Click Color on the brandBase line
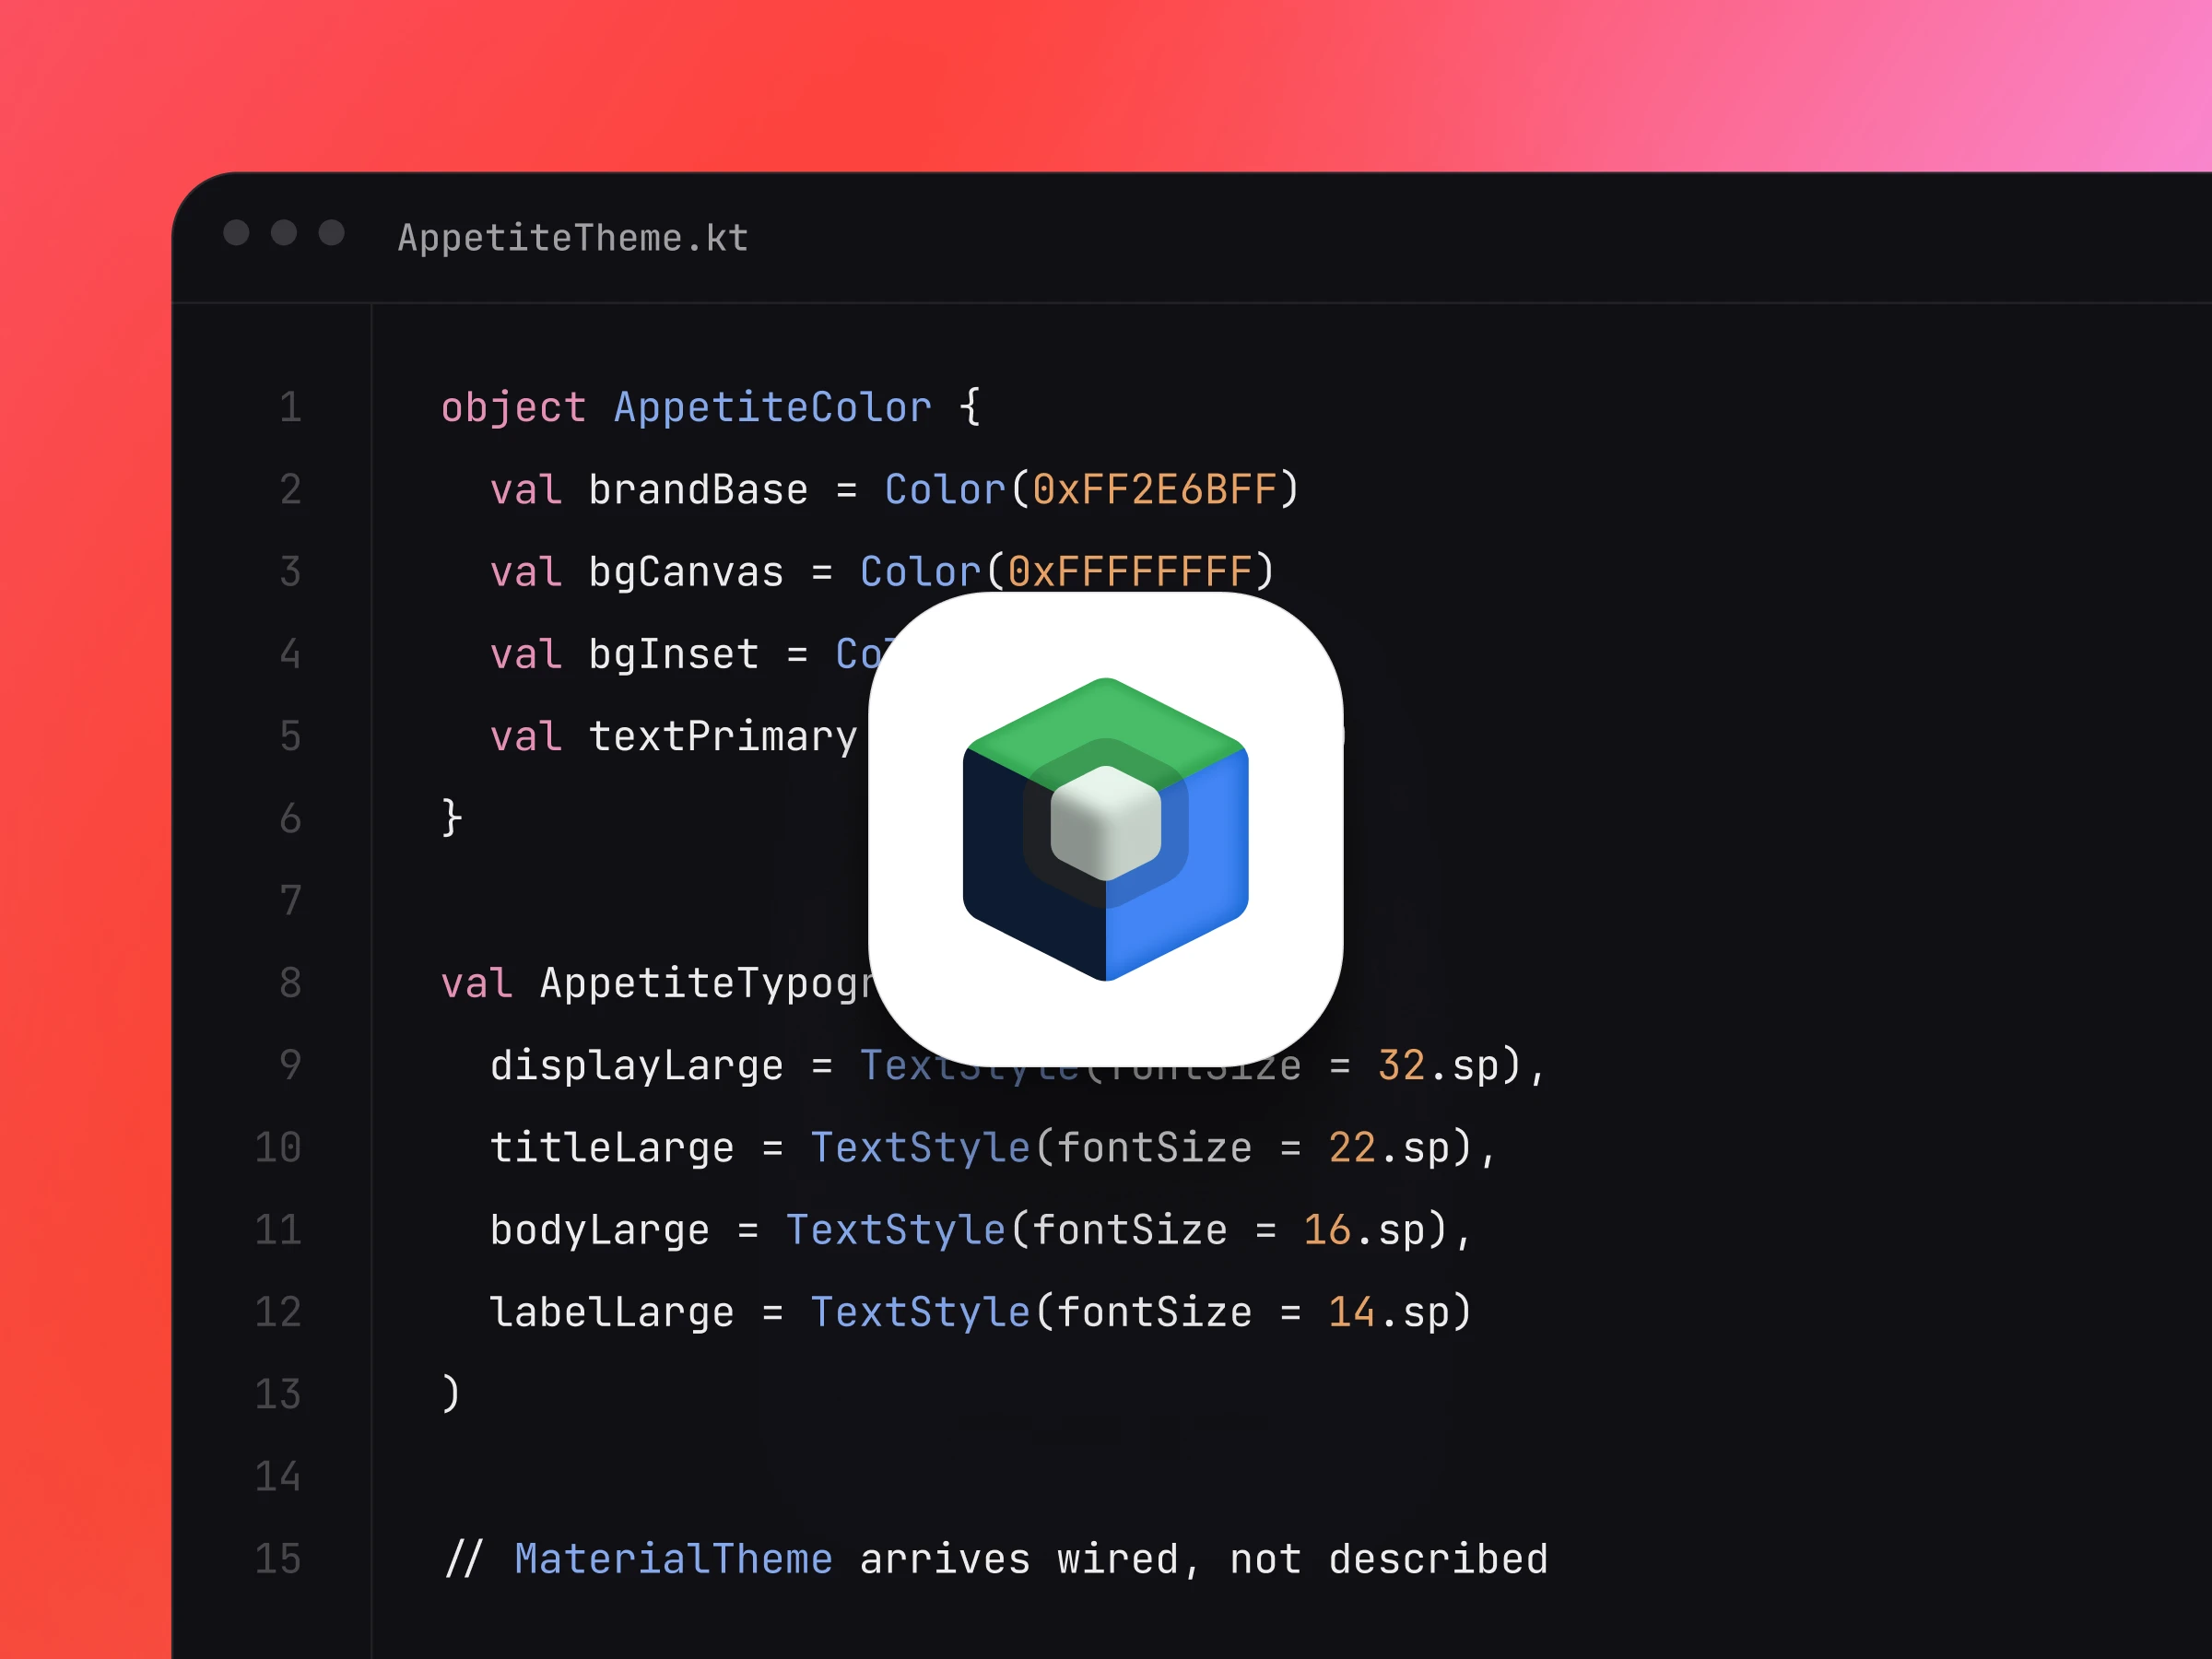2212x1659 pixels. point(945,490)
